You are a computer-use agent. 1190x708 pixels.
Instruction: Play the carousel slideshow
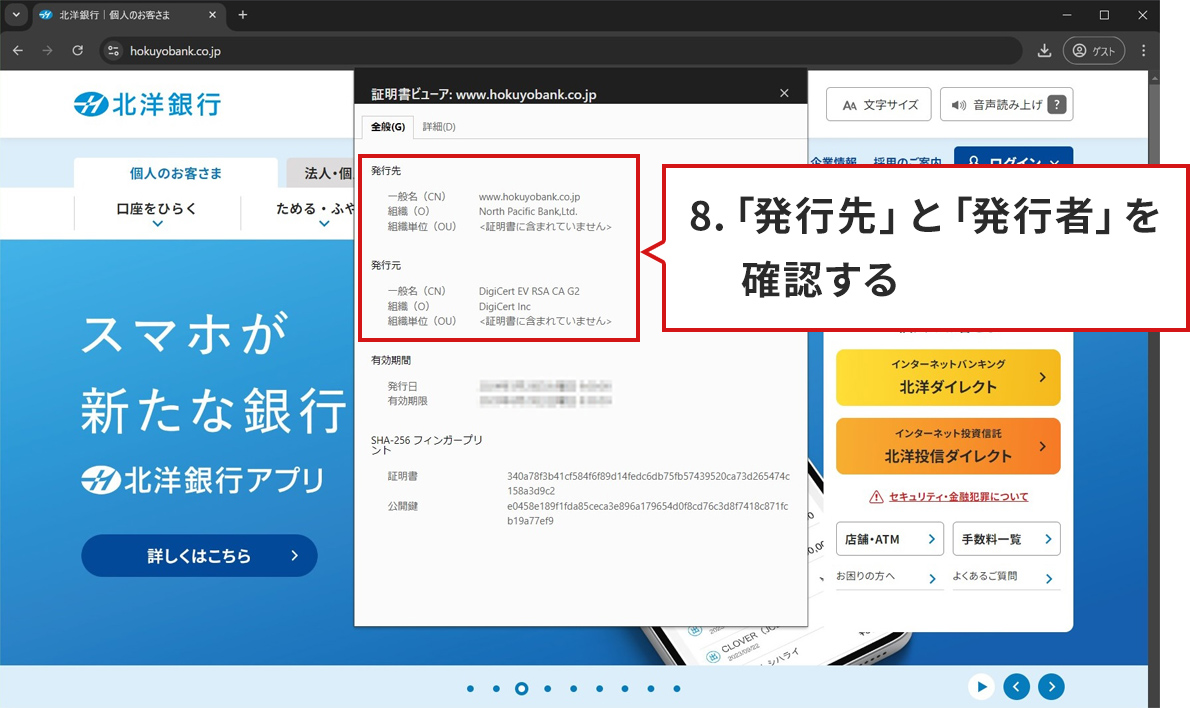pos(981,687)
